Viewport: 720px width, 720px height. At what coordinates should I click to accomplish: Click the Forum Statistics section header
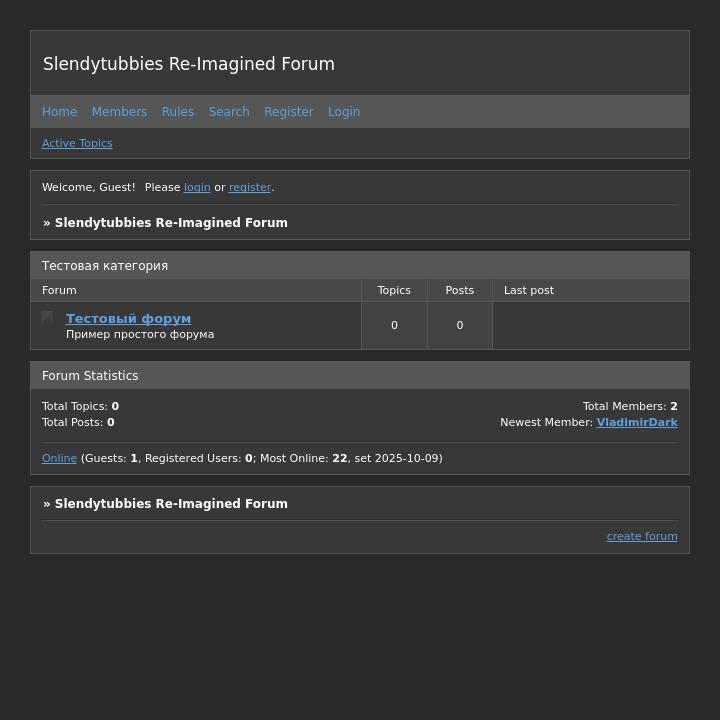(90, 376)
